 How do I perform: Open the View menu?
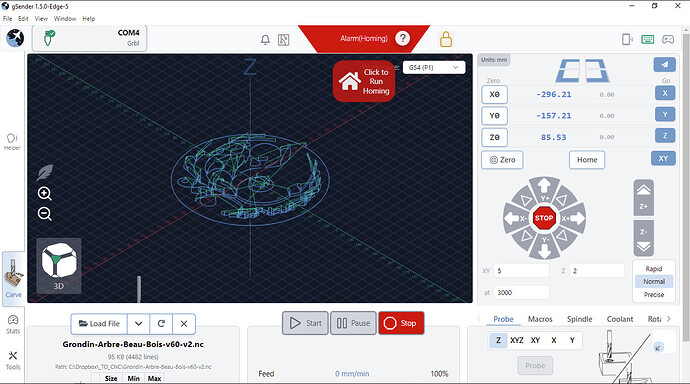click(41, 18)
